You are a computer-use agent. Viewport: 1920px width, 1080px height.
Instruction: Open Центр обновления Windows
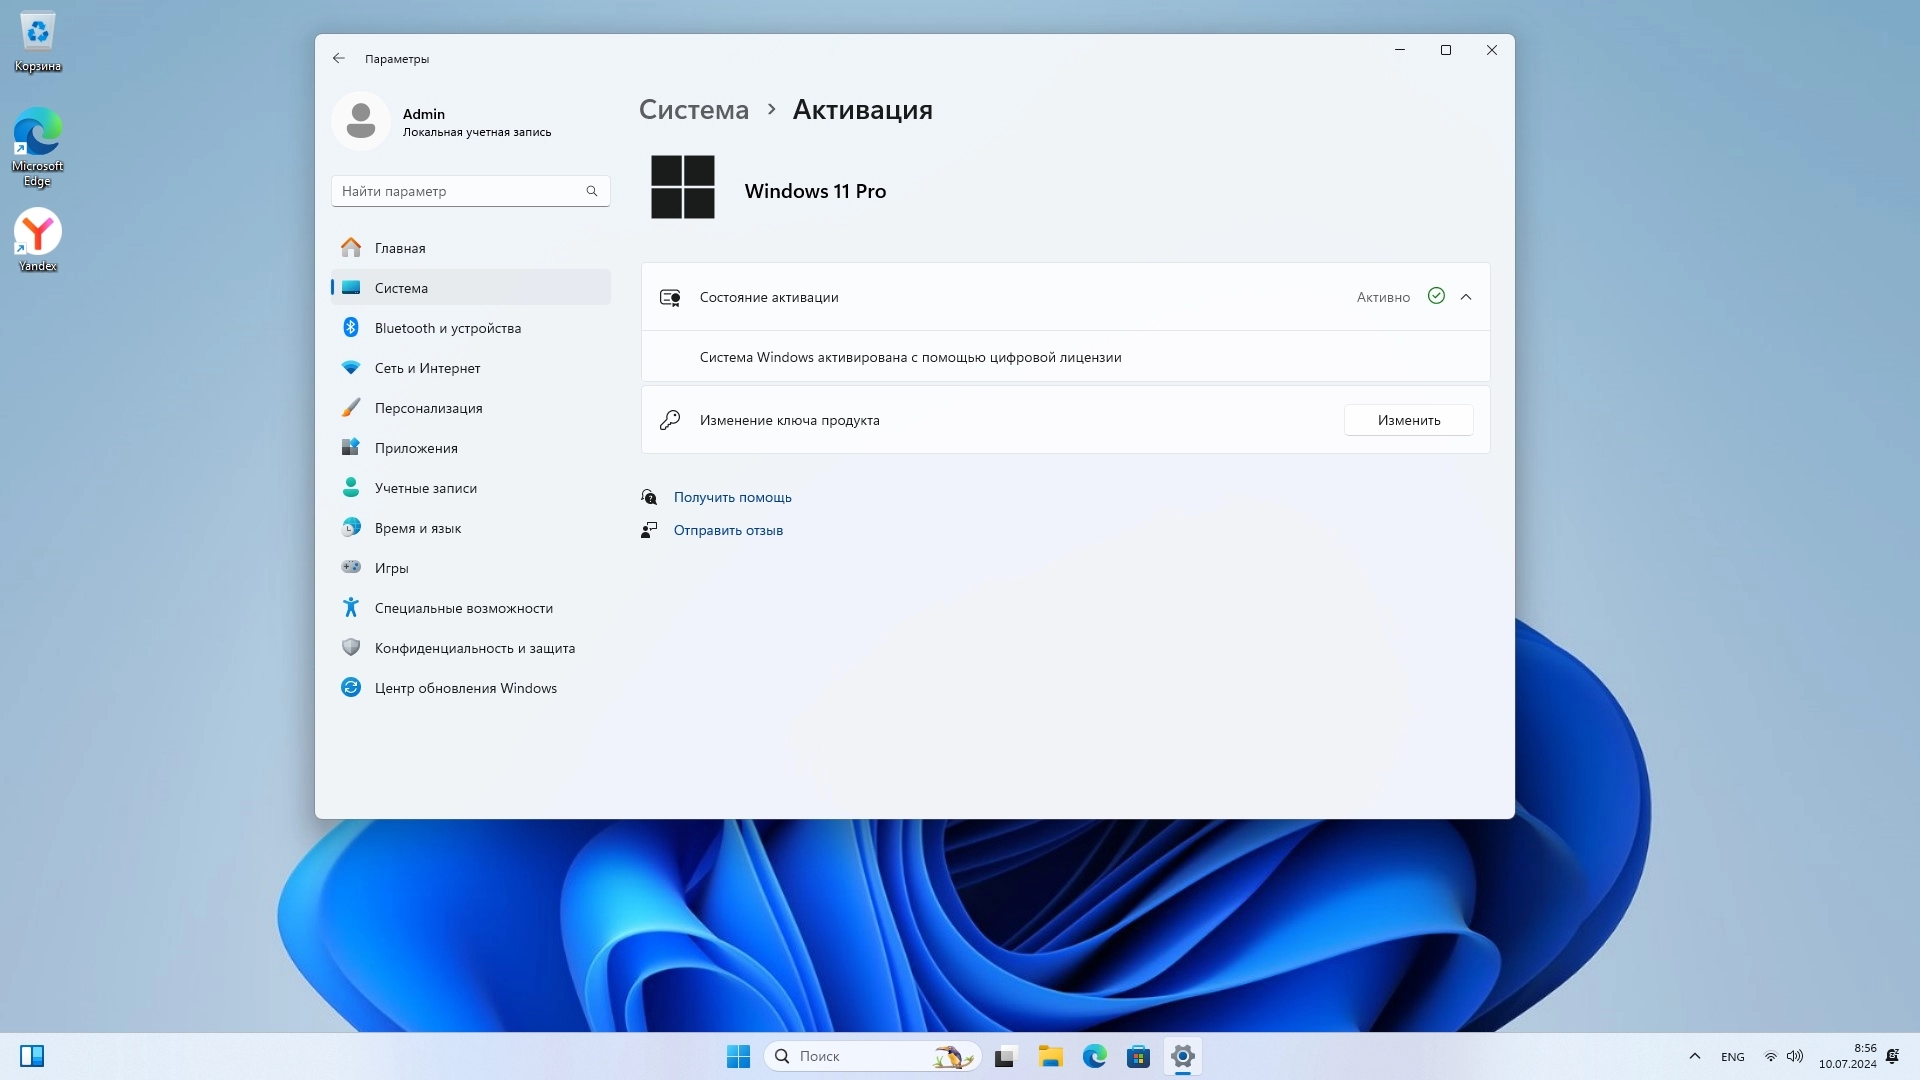coord(465,688)
